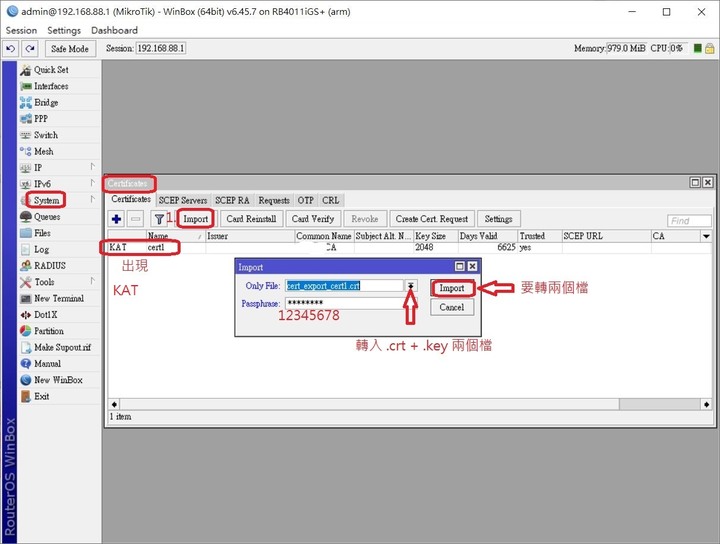Select the cert1 certificate row
The width and height of the screenshot is (720, 544).
[409, 247]
